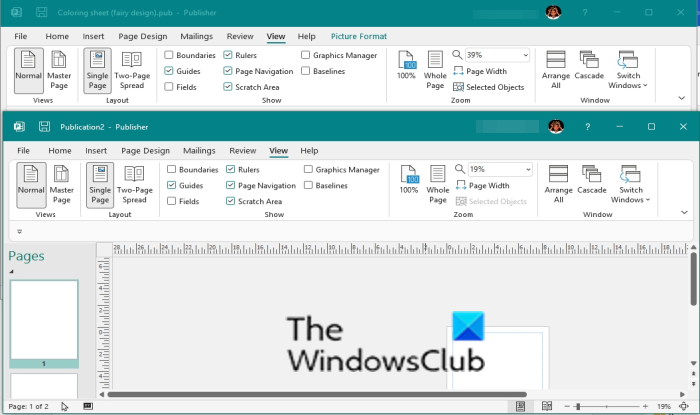
Task: Open Help tab in Coloring sheet window
Action: coord(306,37)
